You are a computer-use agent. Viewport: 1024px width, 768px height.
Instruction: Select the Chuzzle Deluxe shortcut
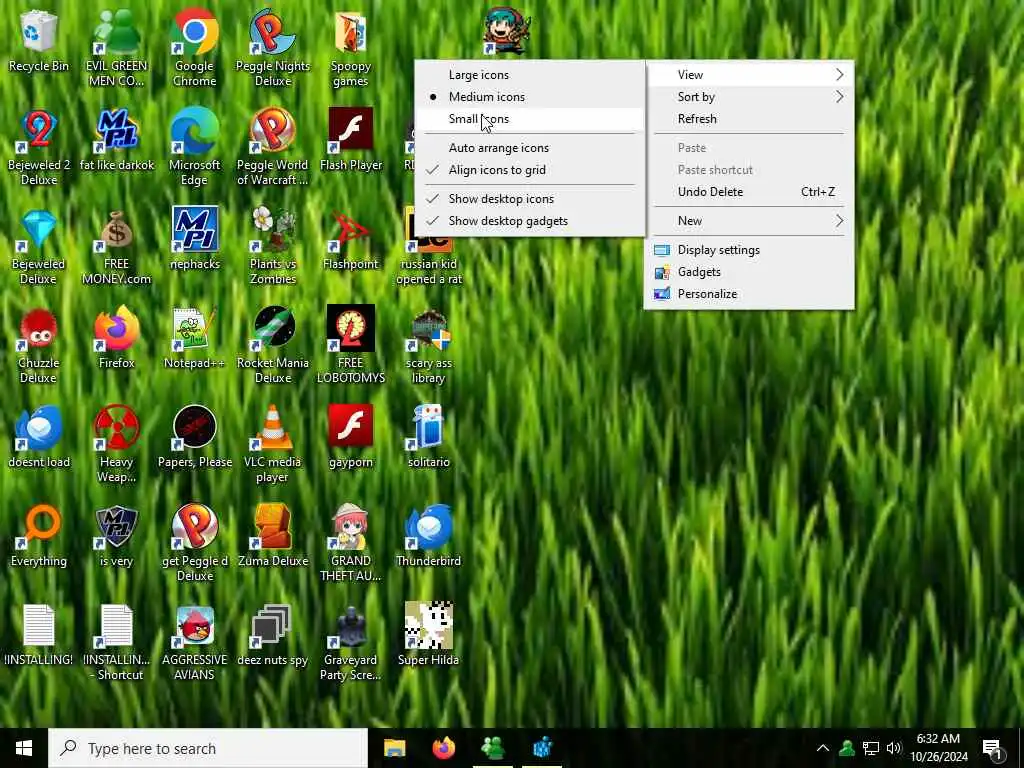pos(39,345)
